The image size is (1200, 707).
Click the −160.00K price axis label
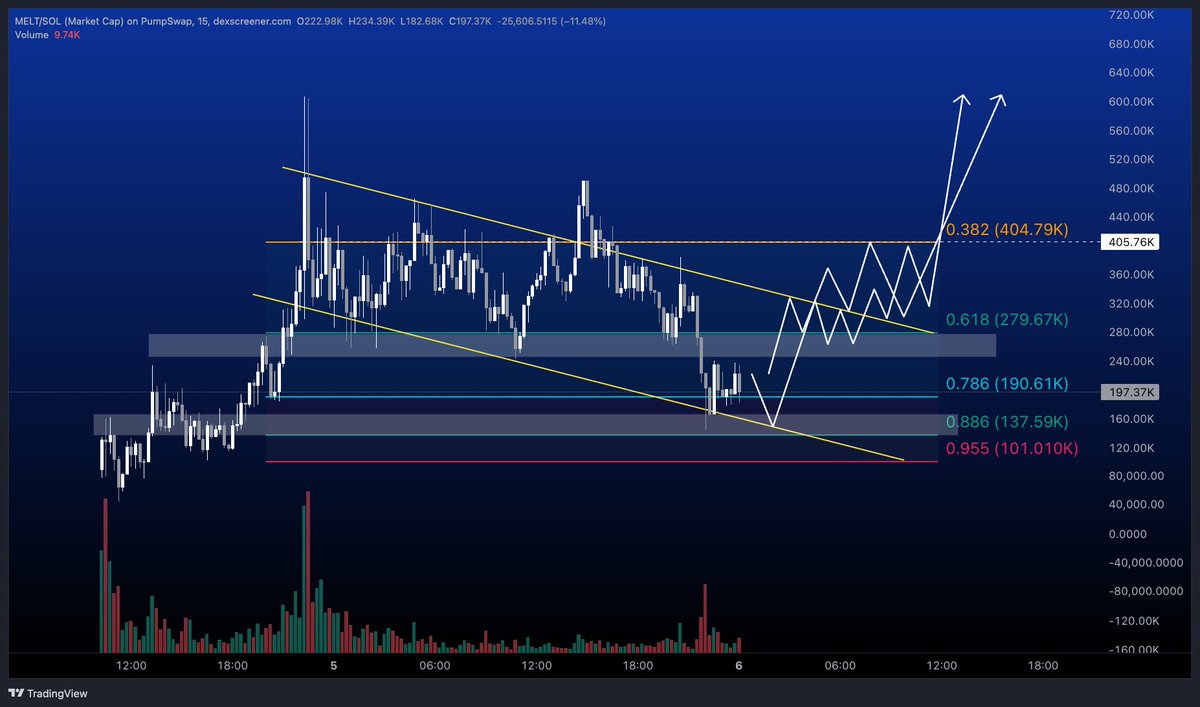[1132, 650]
